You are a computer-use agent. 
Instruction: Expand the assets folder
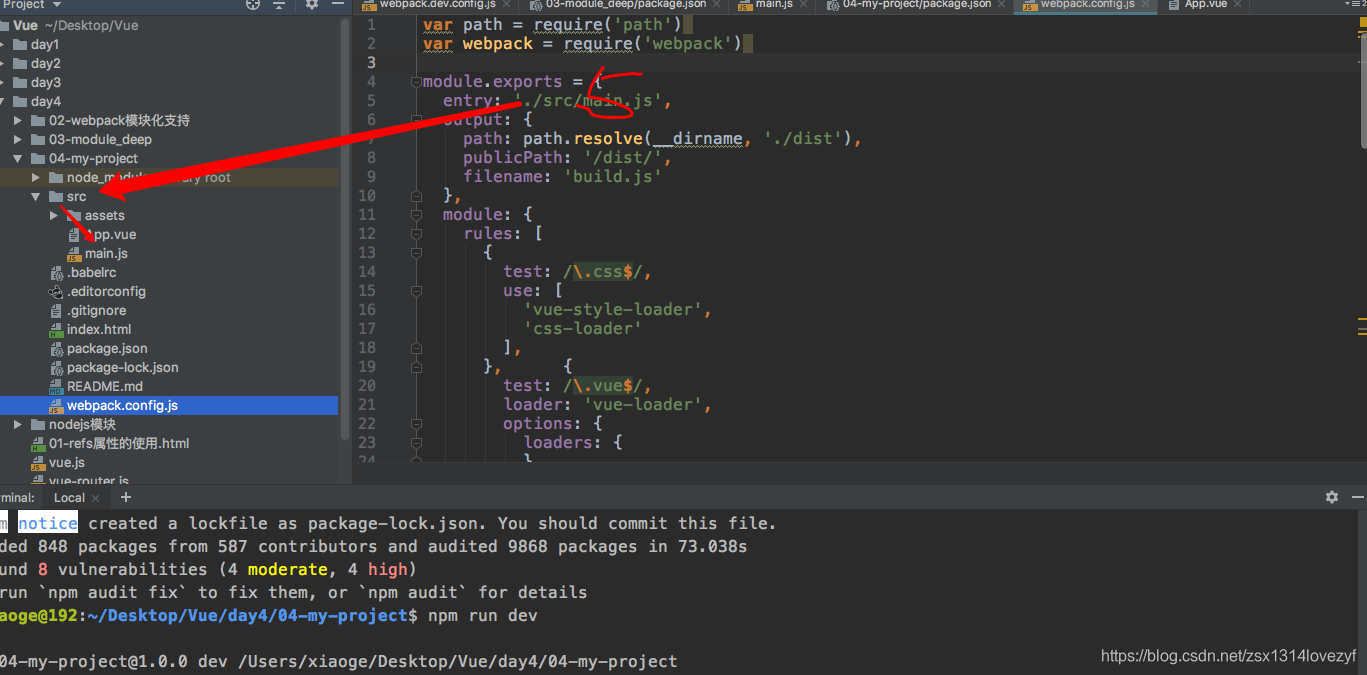(x=54, y=216)
